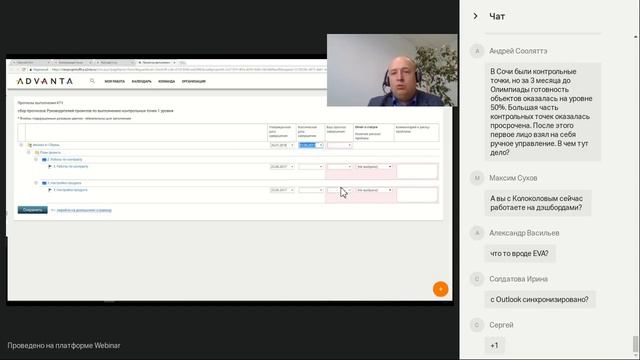Collapse the '1. Работы по контракту' group node
640x360 pixels.
pyautogui.click(x=36, y=160)
